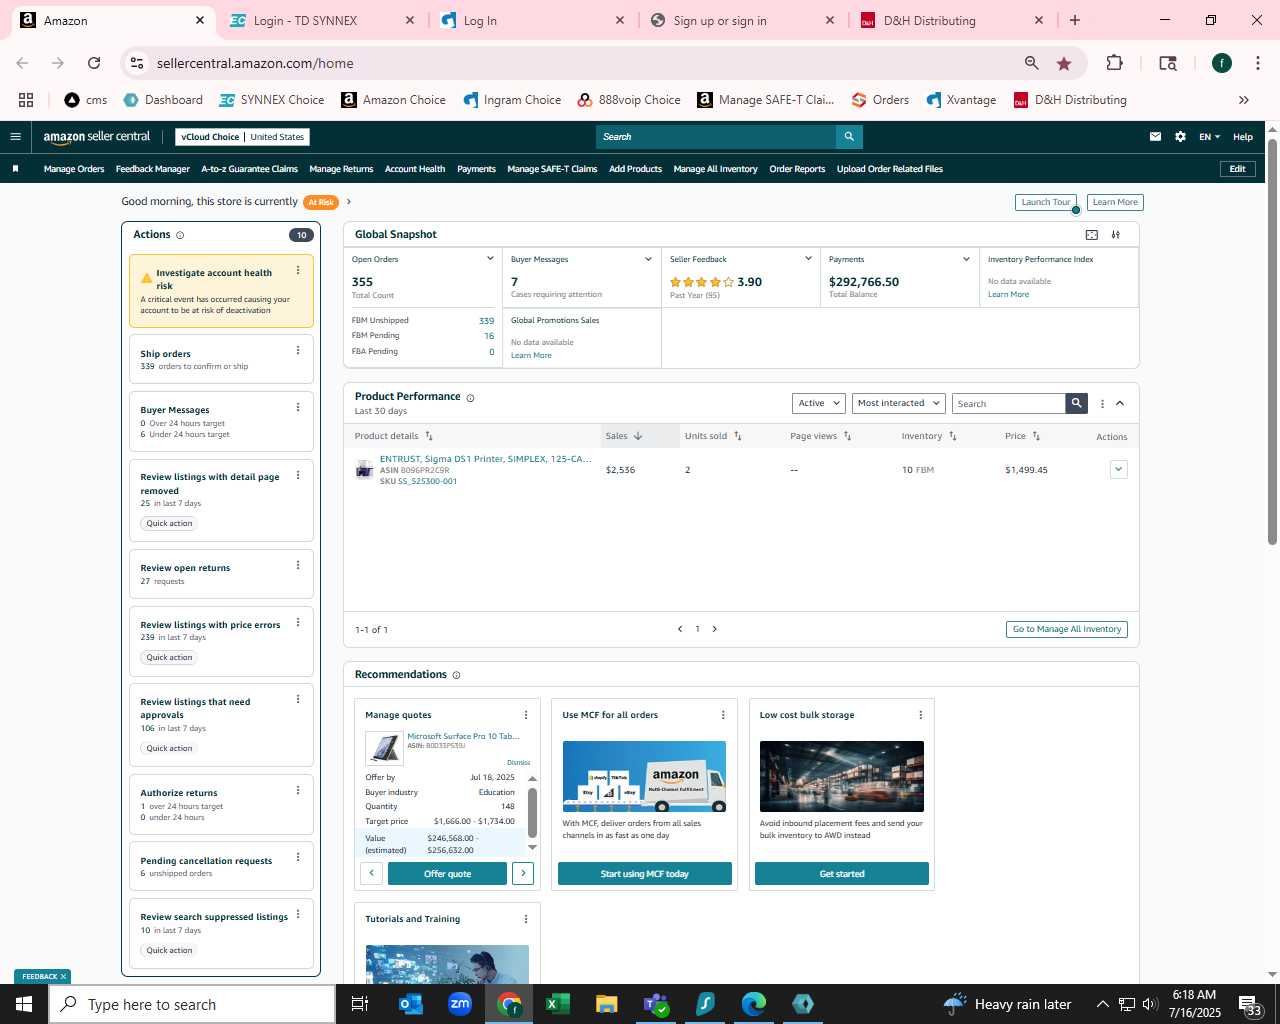Click the Product Performance search magnifier button
The width and height of the screenshot is (1280, 1024).
tap(1076, 403)
